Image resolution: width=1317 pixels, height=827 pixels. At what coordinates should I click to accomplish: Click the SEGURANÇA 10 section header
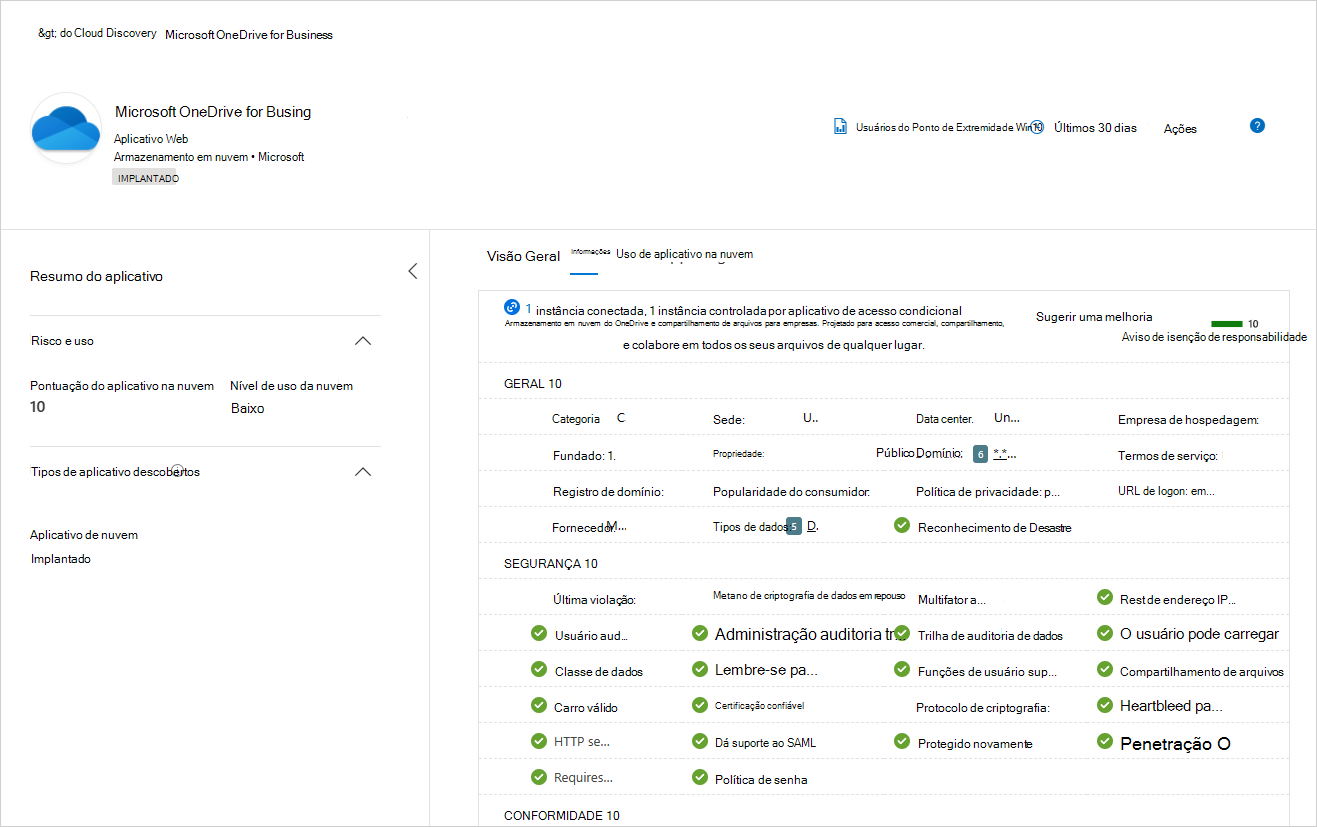(551, 563)
